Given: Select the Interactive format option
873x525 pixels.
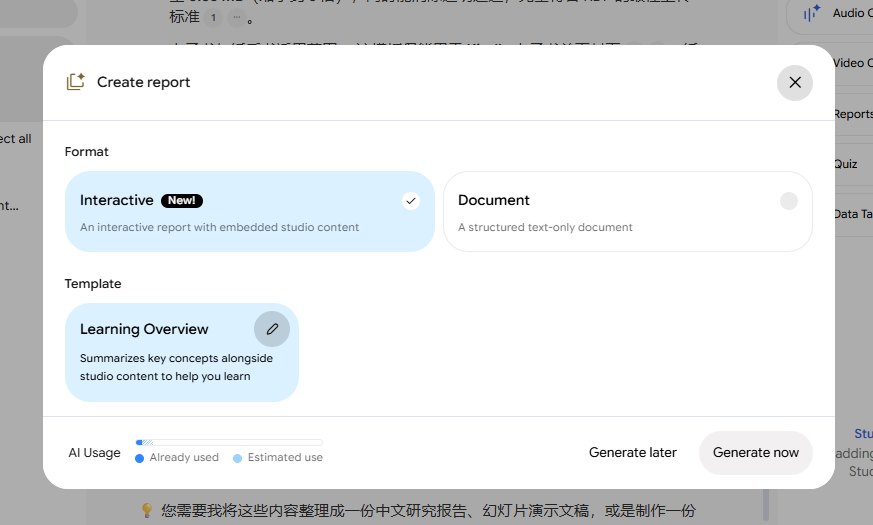Looking at the screenshot, I should click(x=249, y=212).
